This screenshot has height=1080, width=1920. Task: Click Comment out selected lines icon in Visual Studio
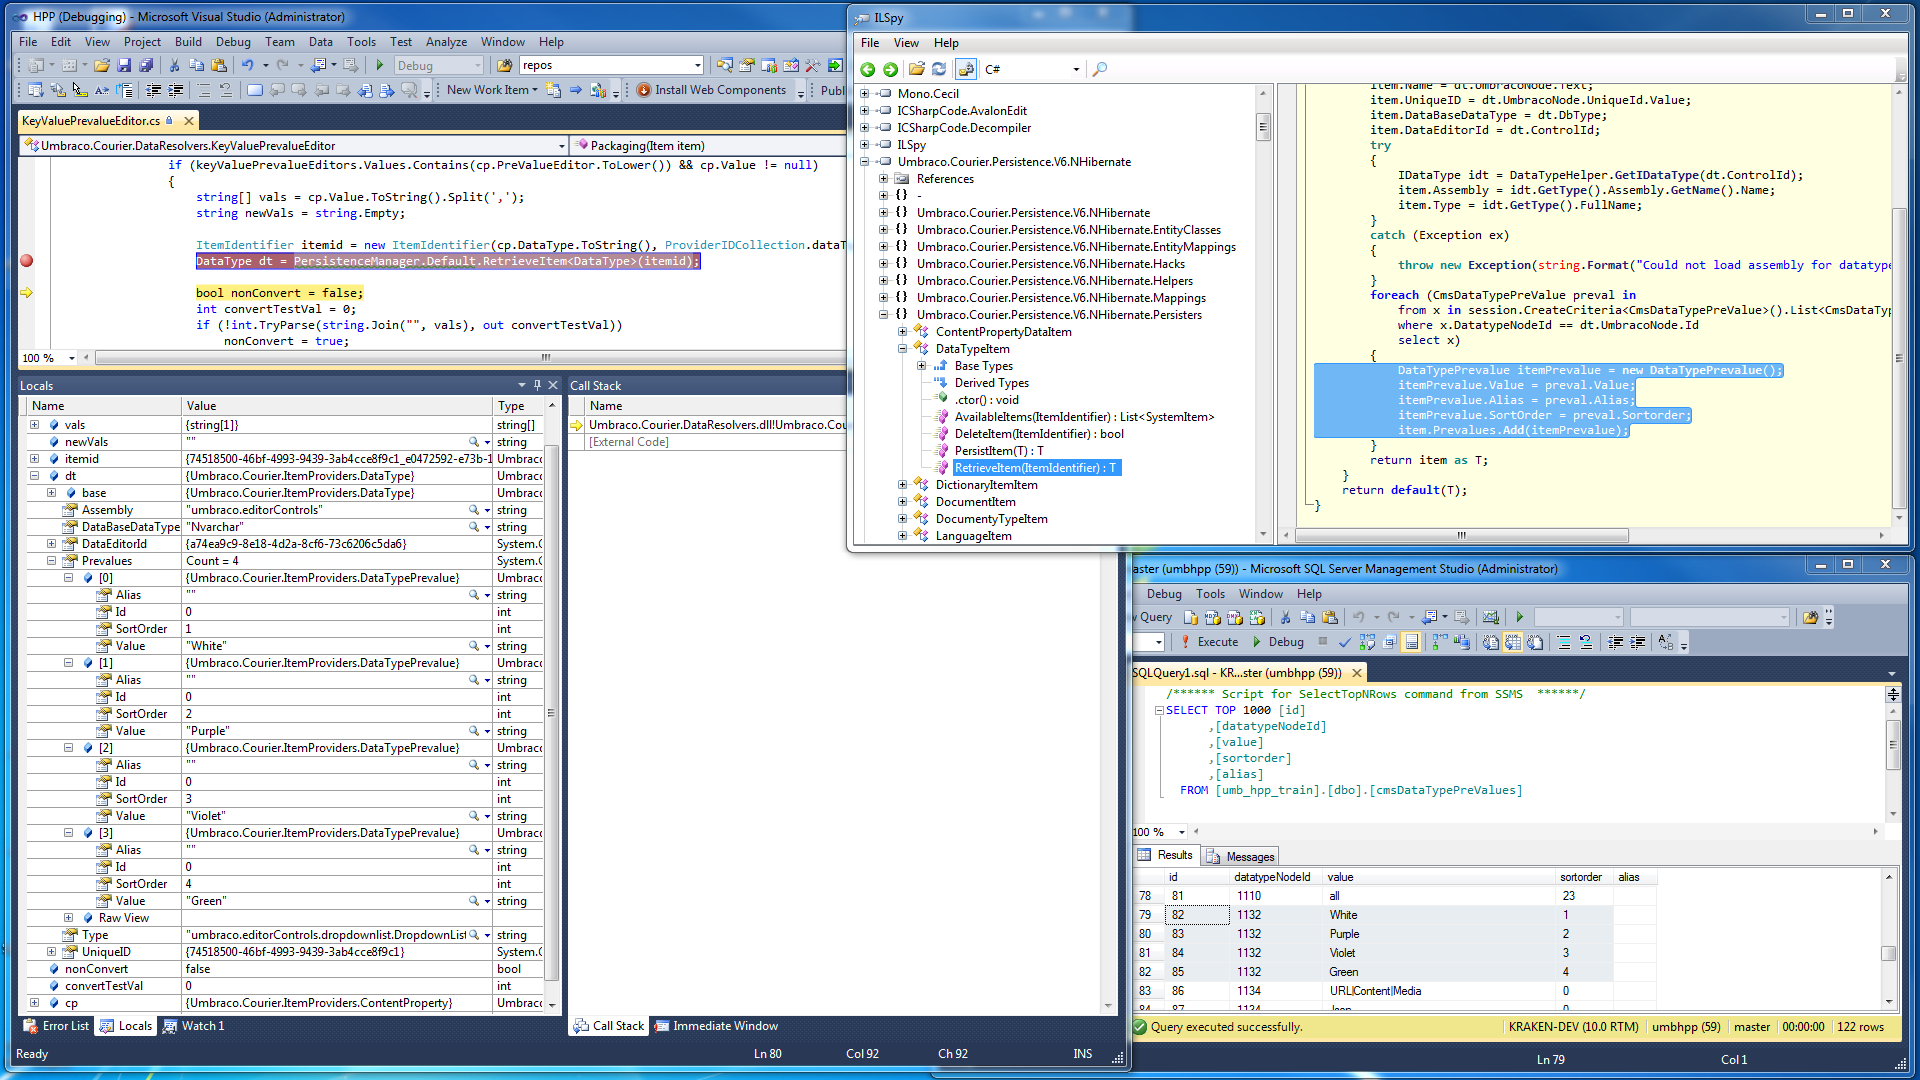pyautogui.click(x=204, y=91)
